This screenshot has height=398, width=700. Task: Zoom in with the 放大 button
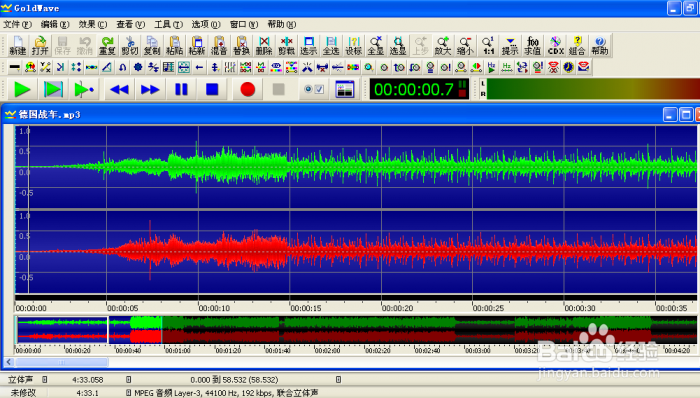pos(443,46)
